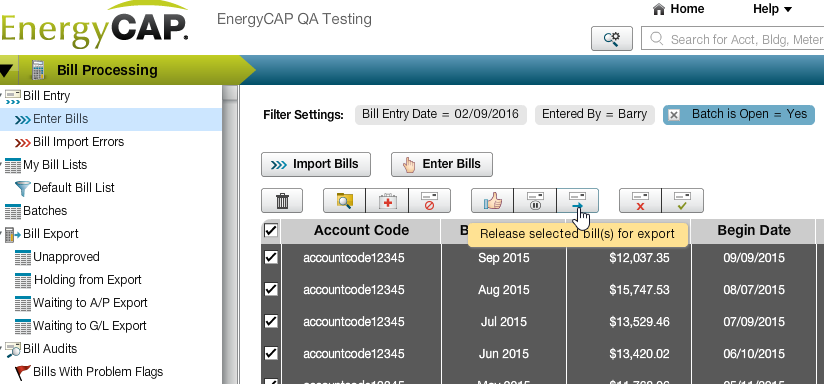Open Bill Import Errors in sidebar

[78, 142]
